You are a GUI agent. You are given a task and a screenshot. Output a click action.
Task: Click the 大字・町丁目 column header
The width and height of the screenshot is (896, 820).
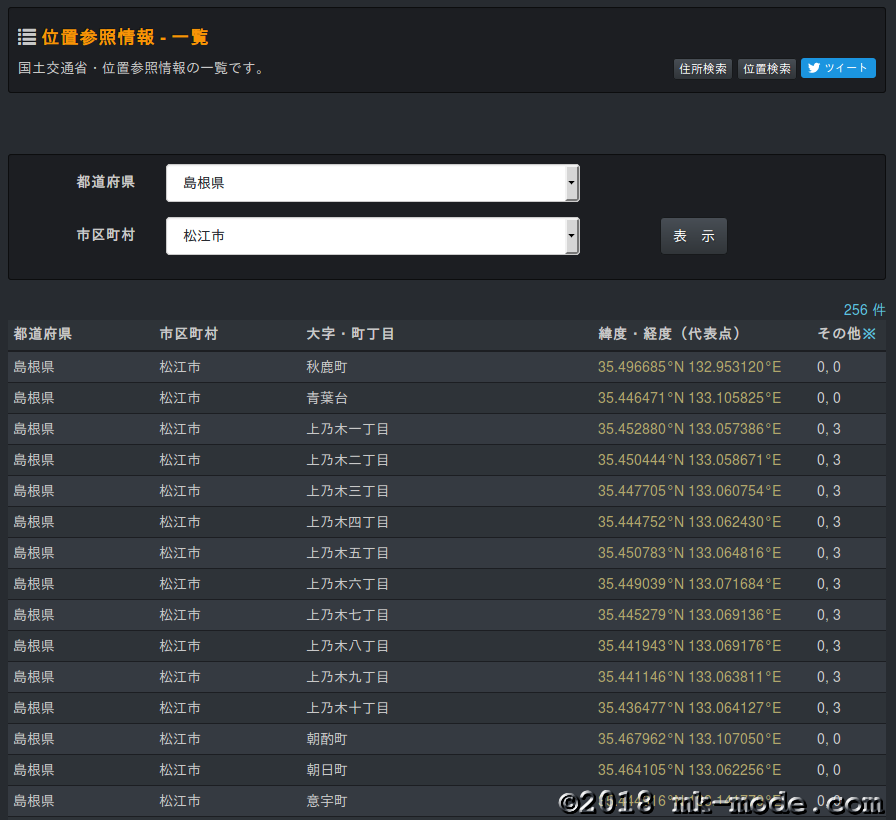click(x=350, y=334)
